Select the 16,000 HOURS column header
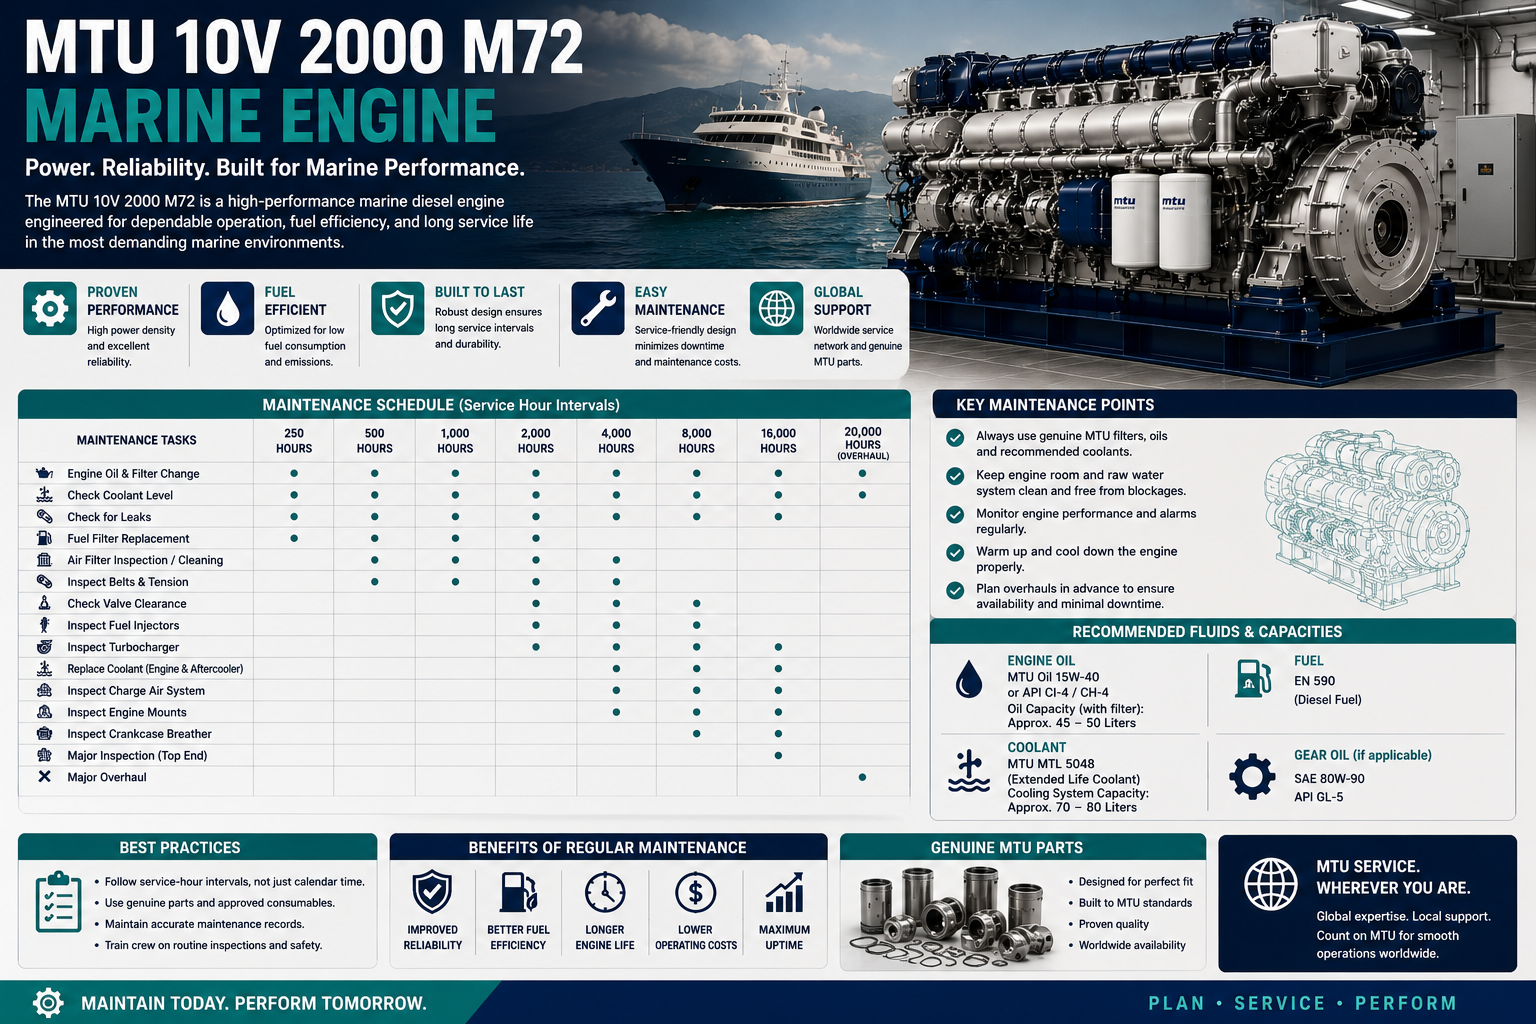 (778, 441)
